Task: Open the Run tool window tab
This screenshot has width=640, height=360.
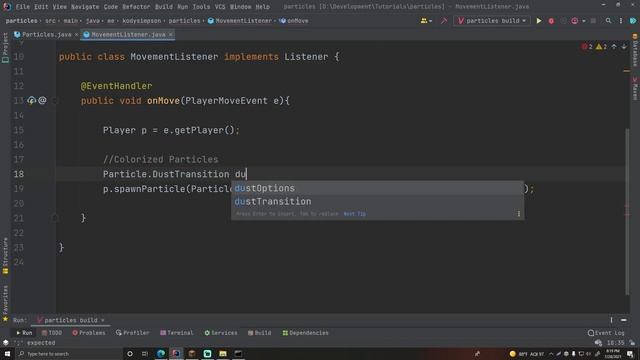Action: [x=24, y=333]
